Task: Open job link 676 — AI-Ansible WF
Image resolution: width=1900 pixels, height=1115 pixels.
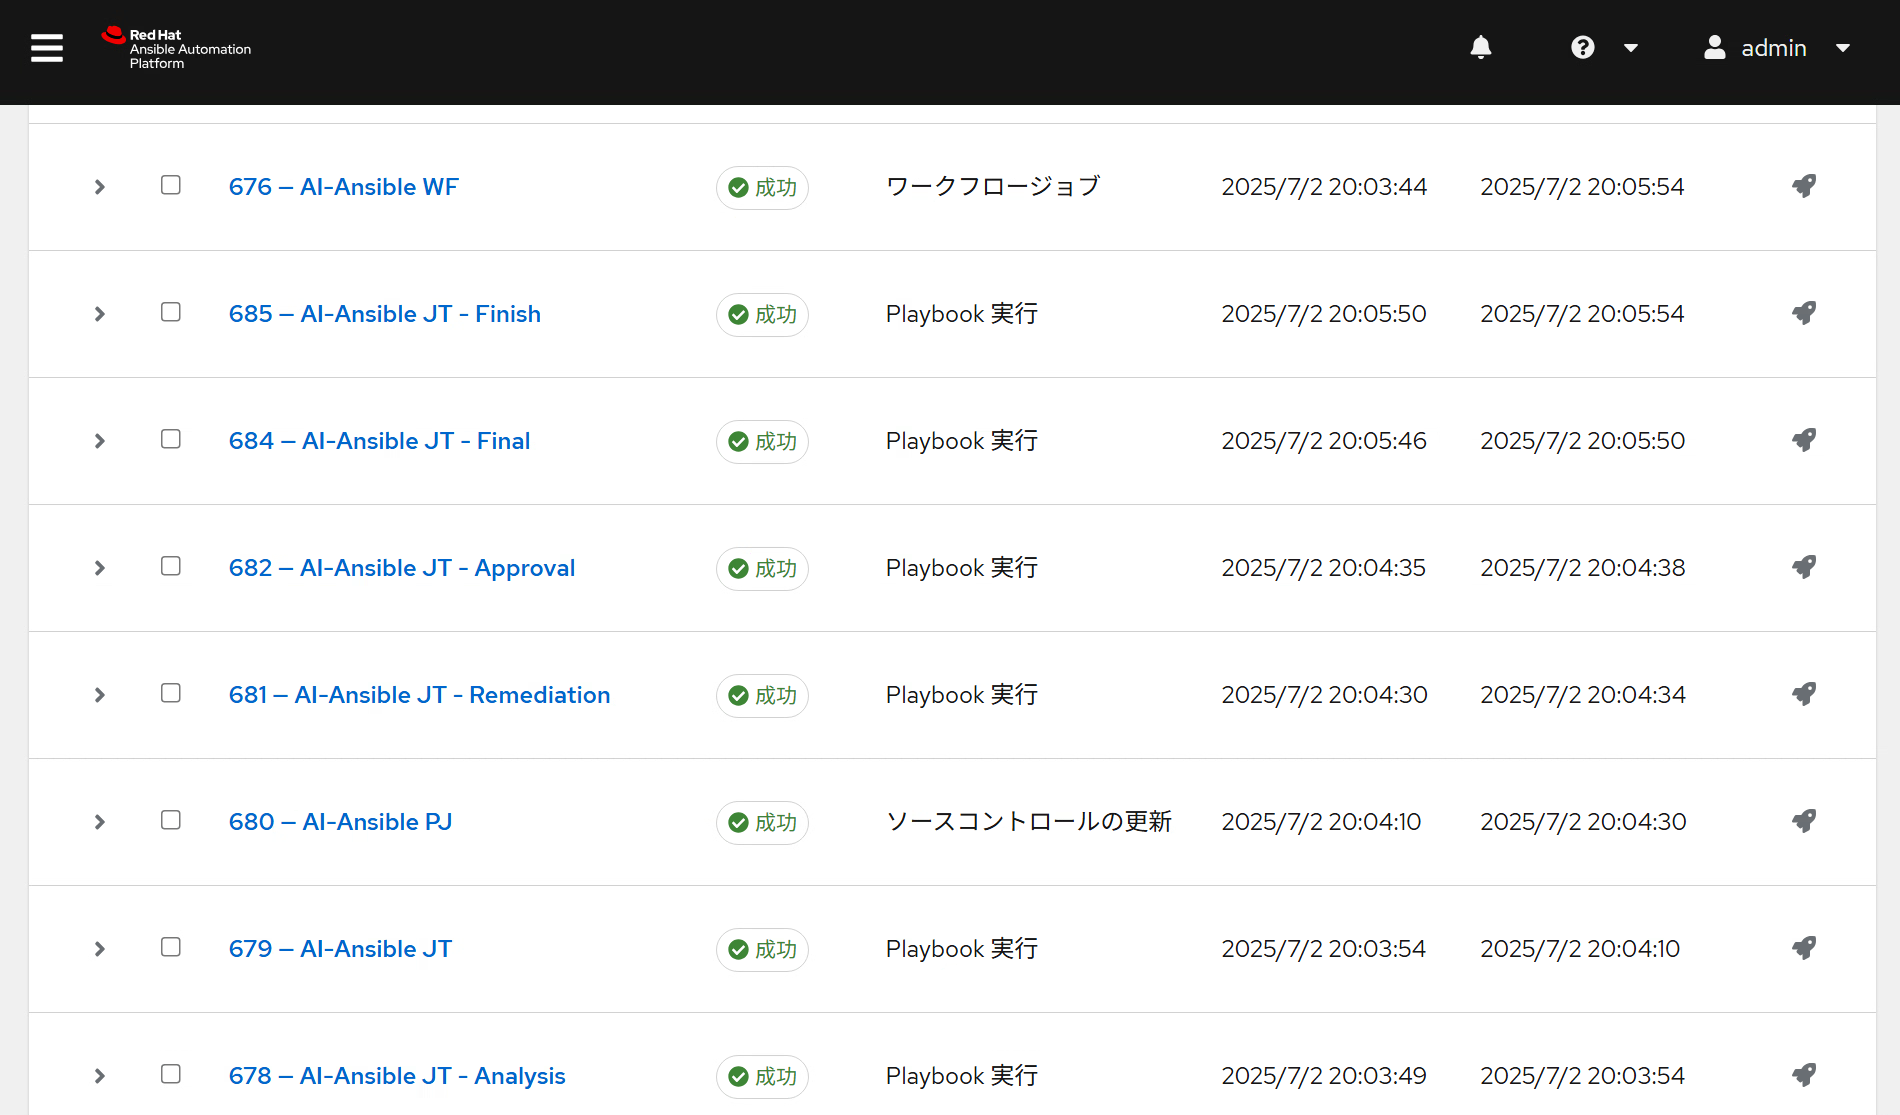Action: click(343, 187)
